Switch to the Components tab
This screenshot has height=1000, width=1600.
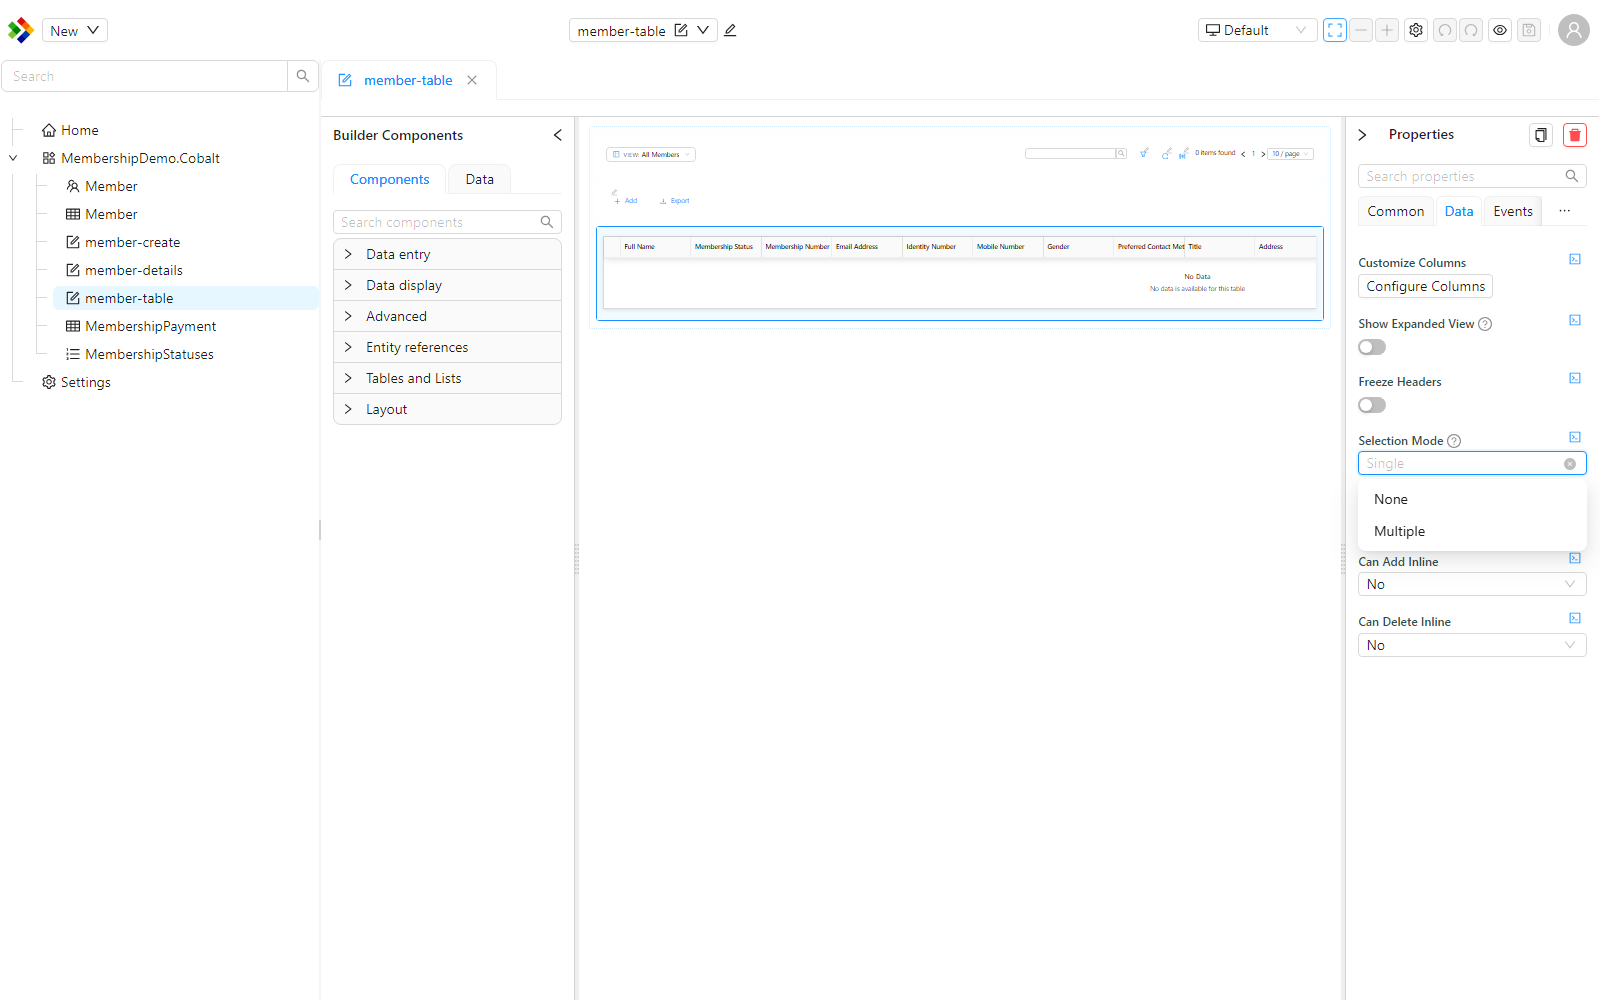pyautogui.click(x=390, y=179)
